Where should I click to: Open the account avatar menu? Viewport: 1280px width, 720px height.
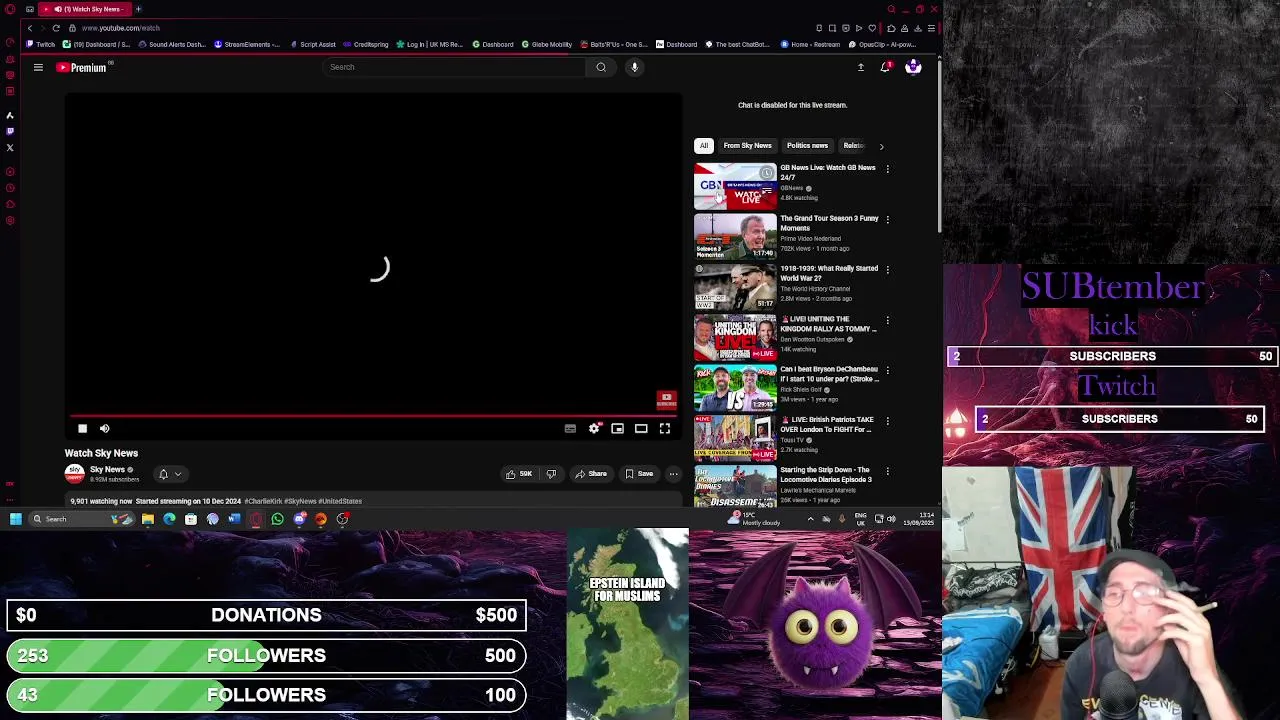[x=913, y=67]
